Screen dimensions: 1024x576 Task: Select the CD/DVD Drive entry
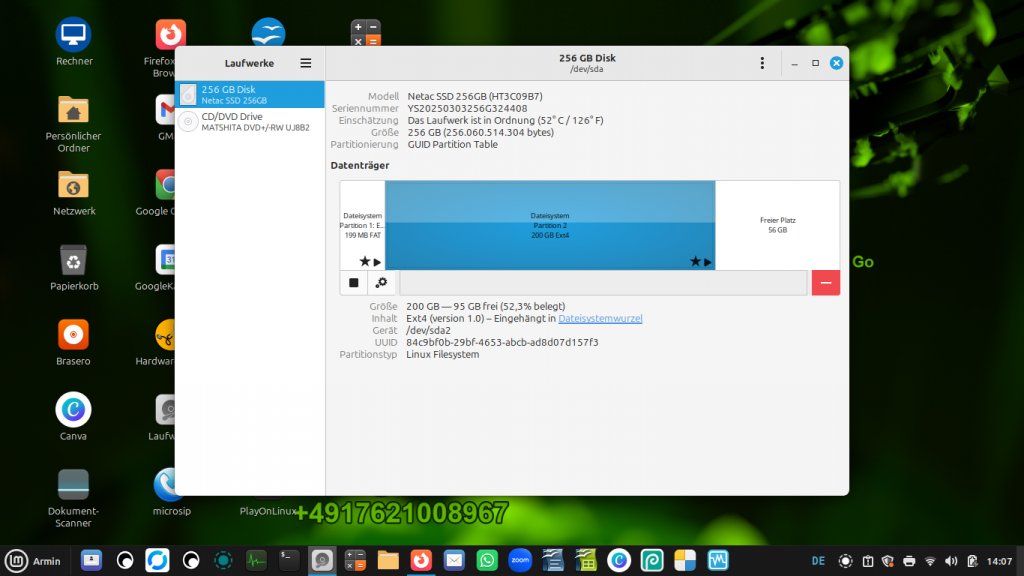click(250, 122)
